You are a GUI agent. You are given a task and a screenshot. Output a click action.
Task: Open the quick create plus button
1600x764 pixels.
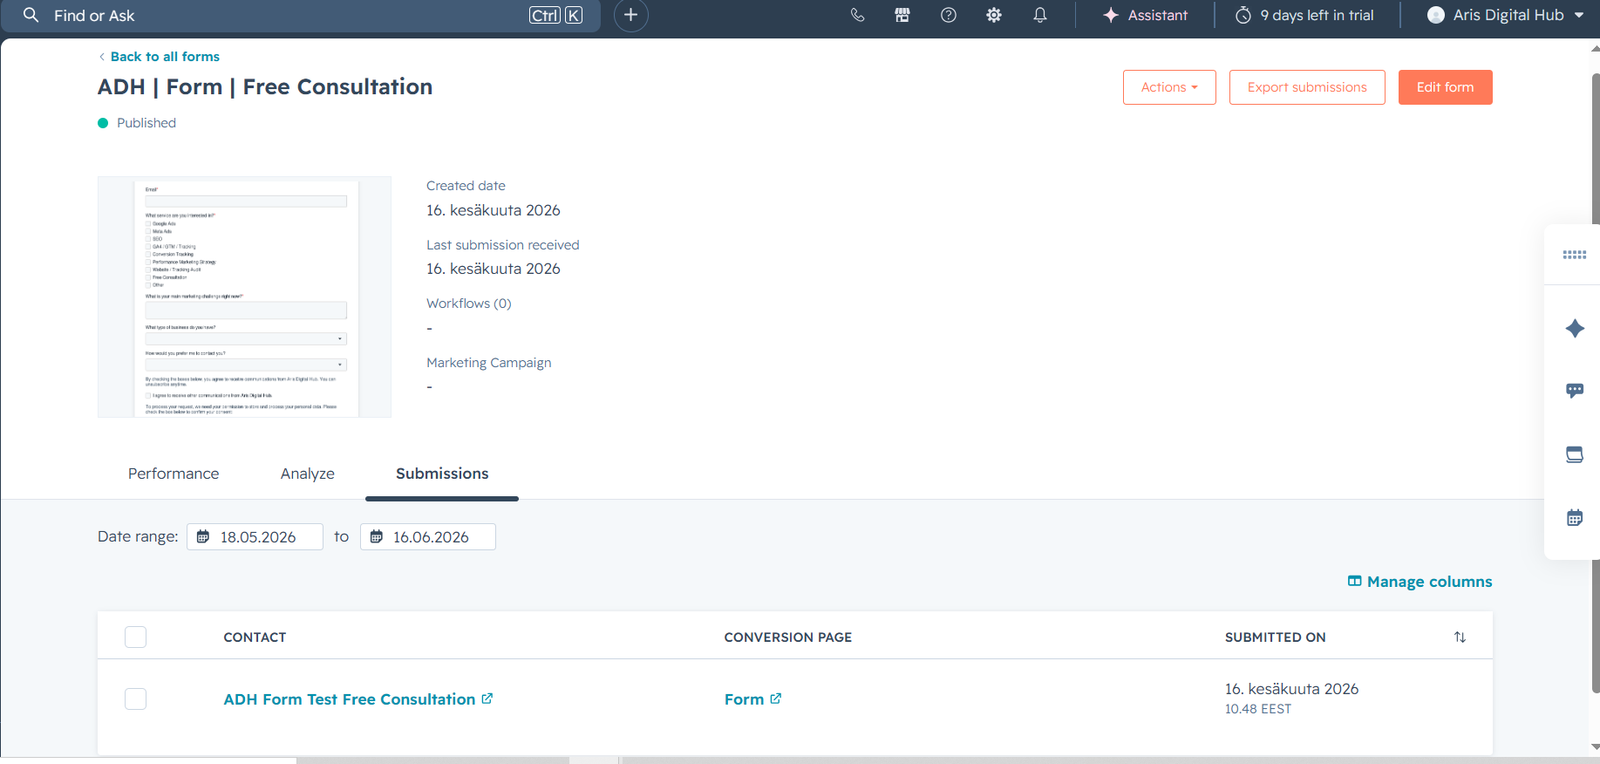630,15
